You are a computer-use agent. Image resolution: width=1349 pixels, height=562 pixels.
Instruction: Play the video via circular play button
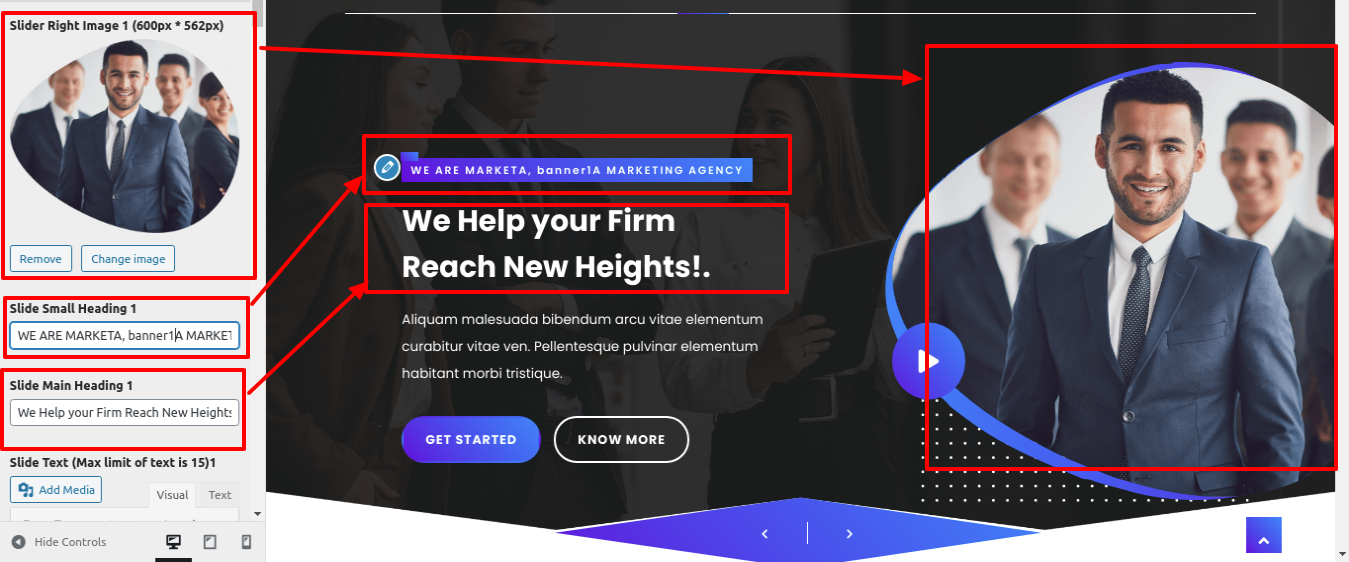928,361
